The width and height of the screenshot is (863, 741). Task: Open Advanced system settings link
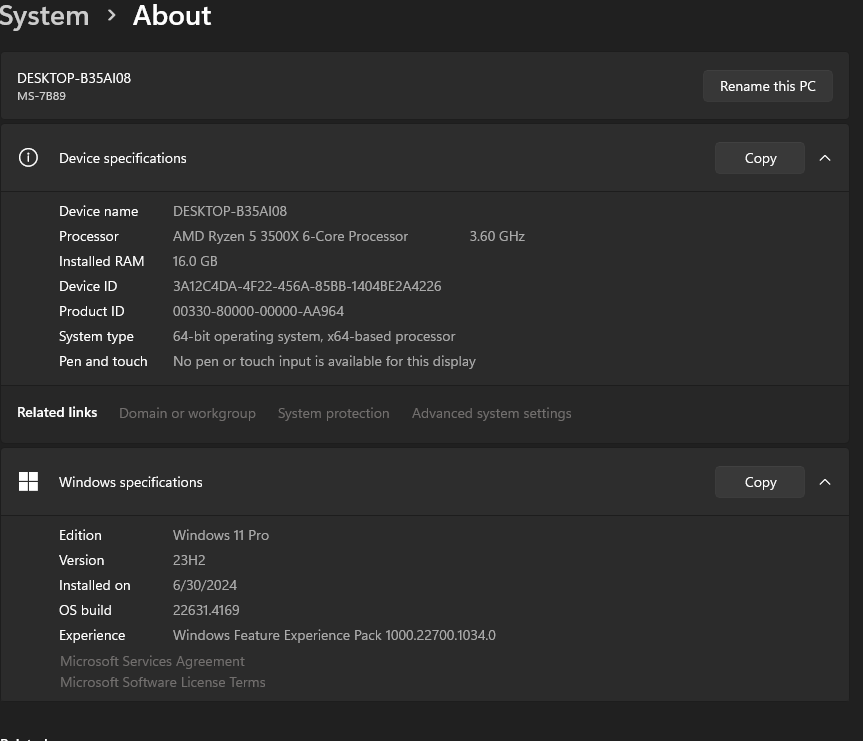pos(491,413)
